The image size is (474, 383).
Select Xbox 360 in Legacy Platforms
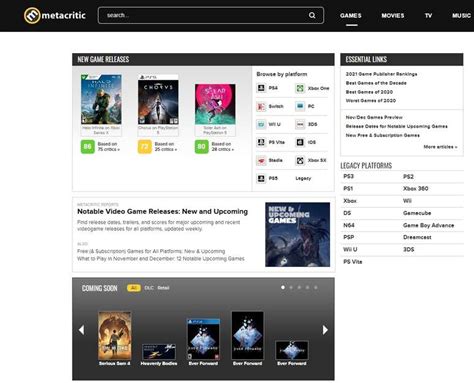click(x=416, y=189)
